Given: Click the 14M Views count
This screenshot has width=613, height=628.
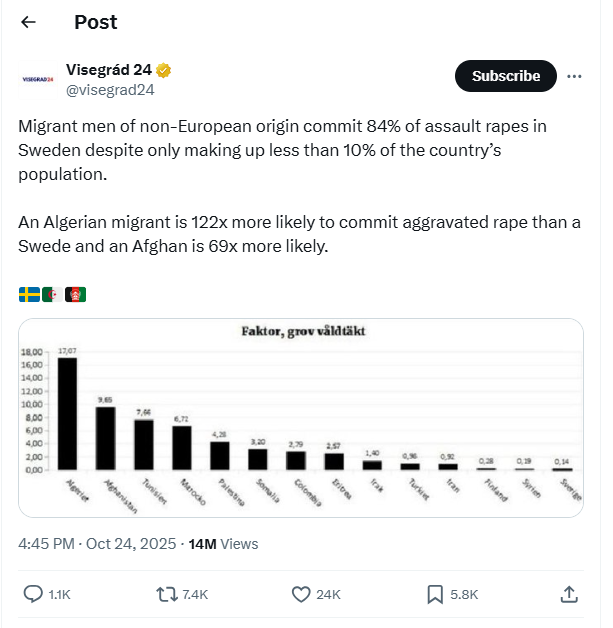Looking at the screenshot, I should pyautogui.click(x=223, y=544).
